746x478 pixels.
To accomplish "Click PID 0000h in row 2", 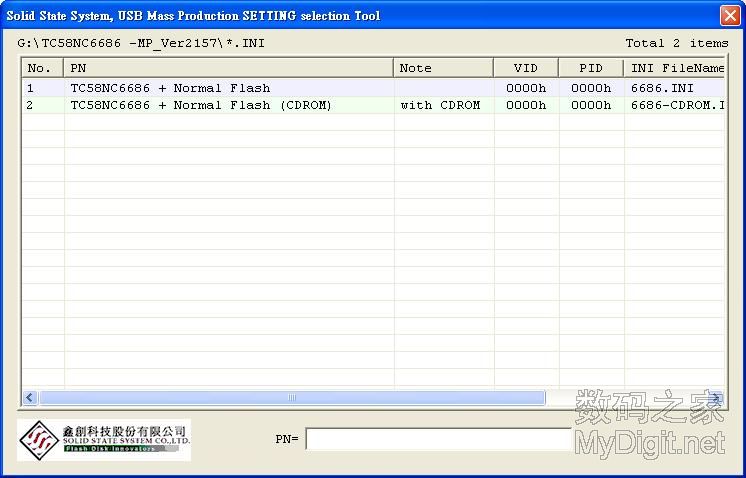I will click(x=591, y=105).
